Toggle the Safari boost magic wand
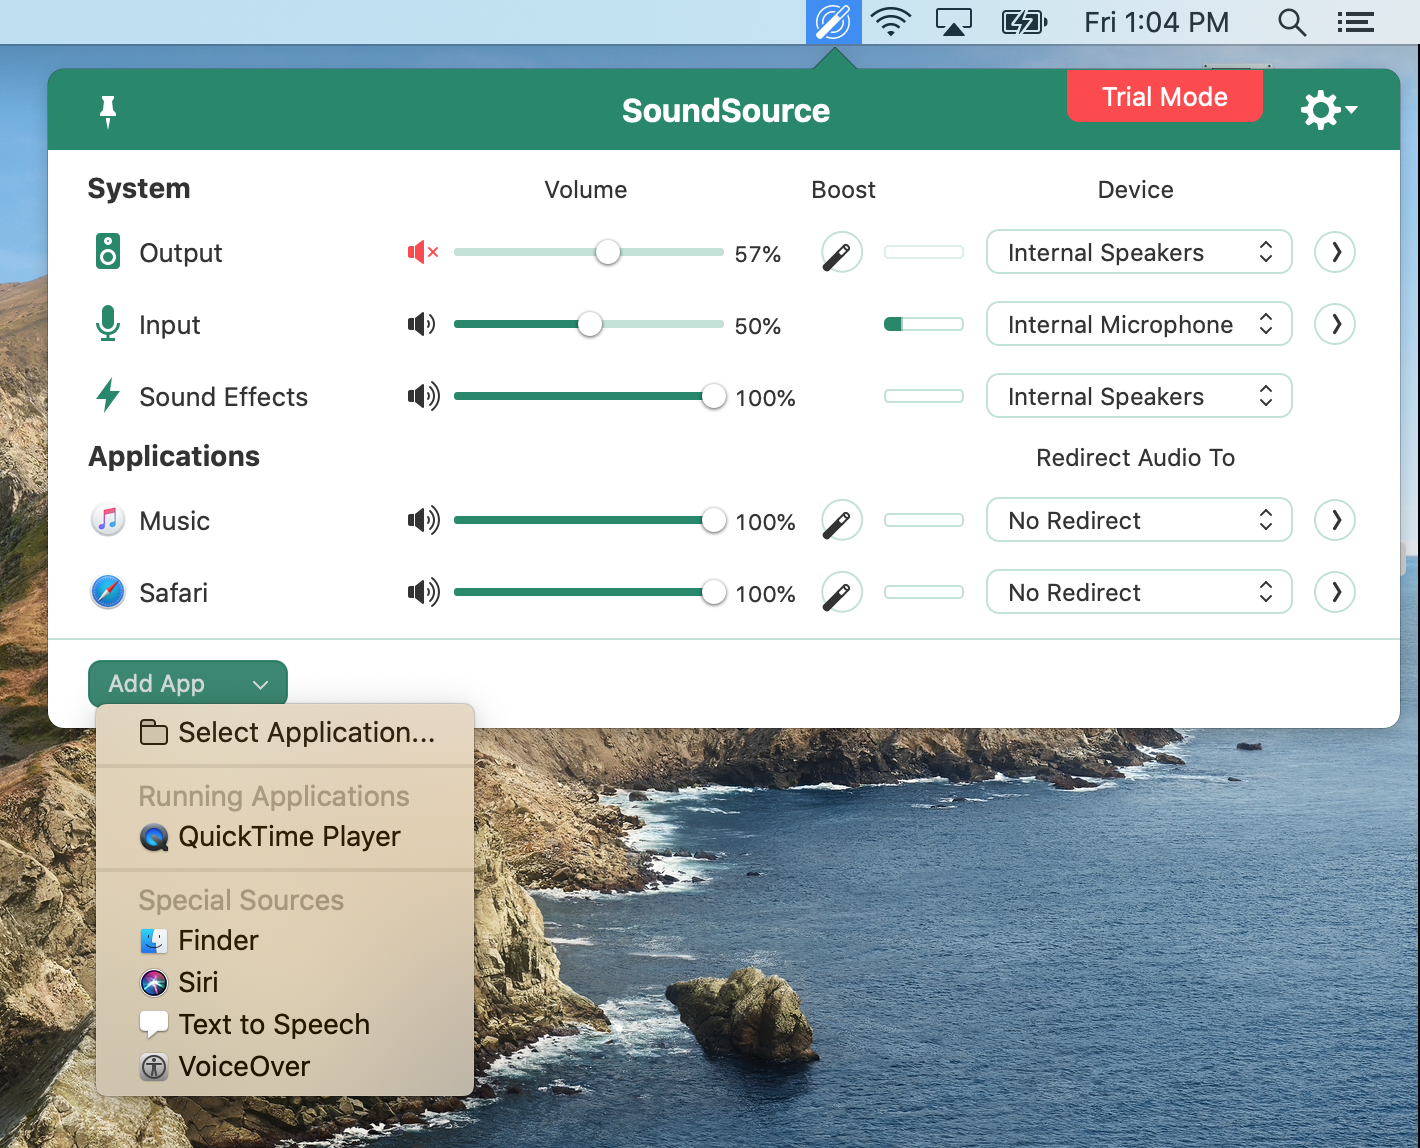This screenshot has height=1148, width=1420. click(842, 592)
